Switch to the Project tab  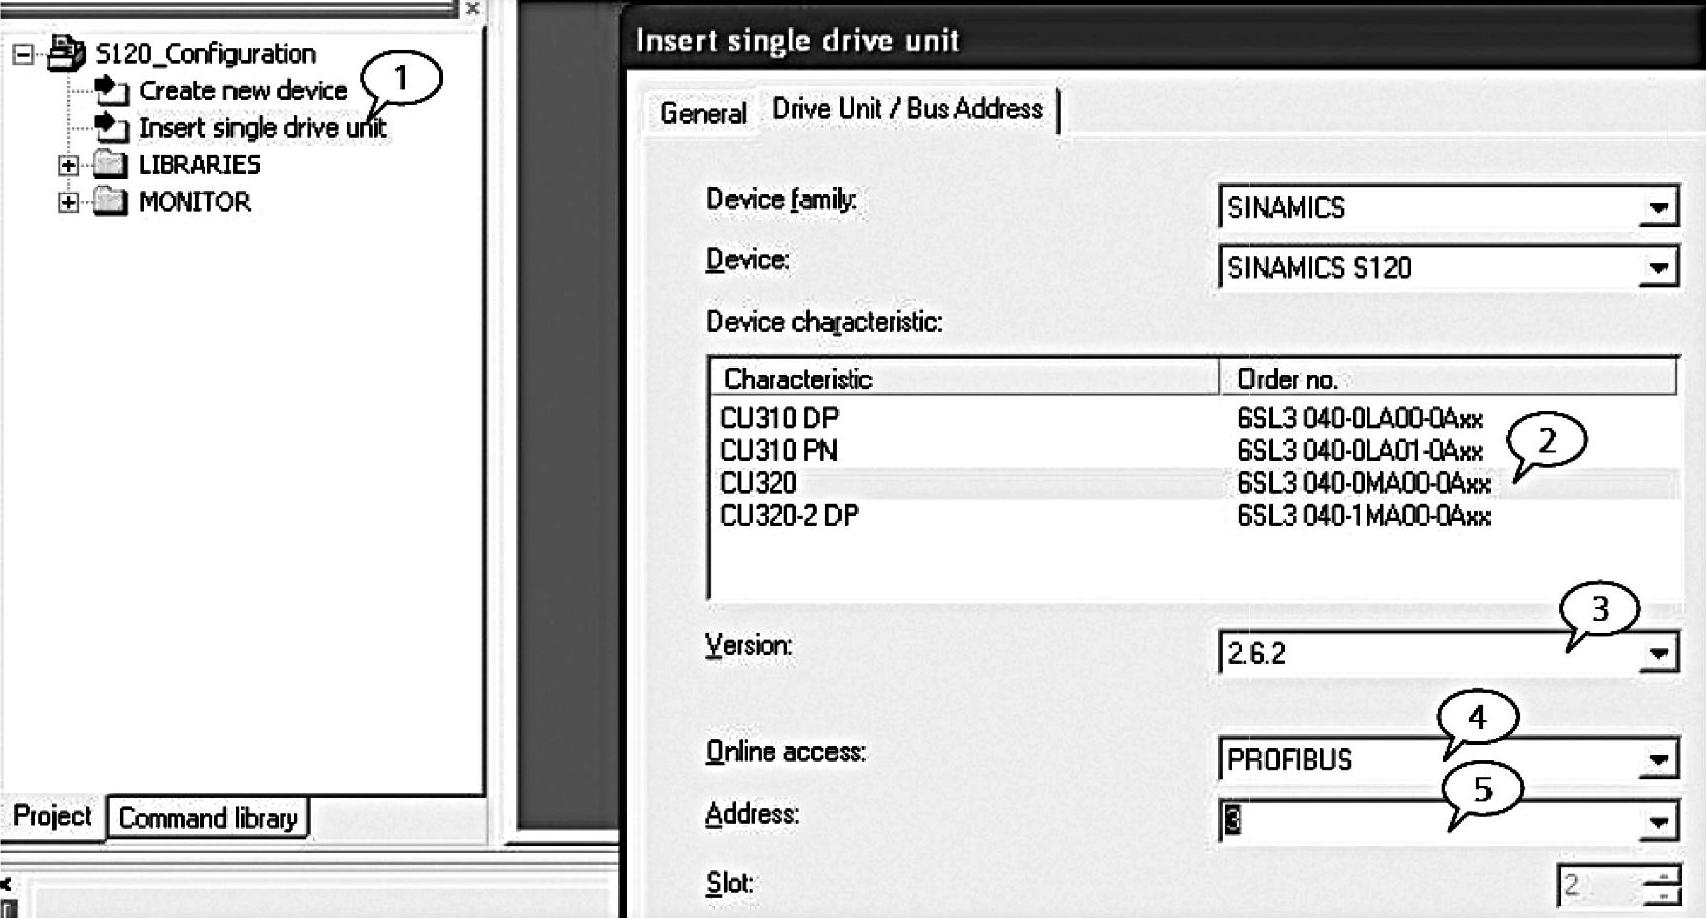tap(52, 816)
